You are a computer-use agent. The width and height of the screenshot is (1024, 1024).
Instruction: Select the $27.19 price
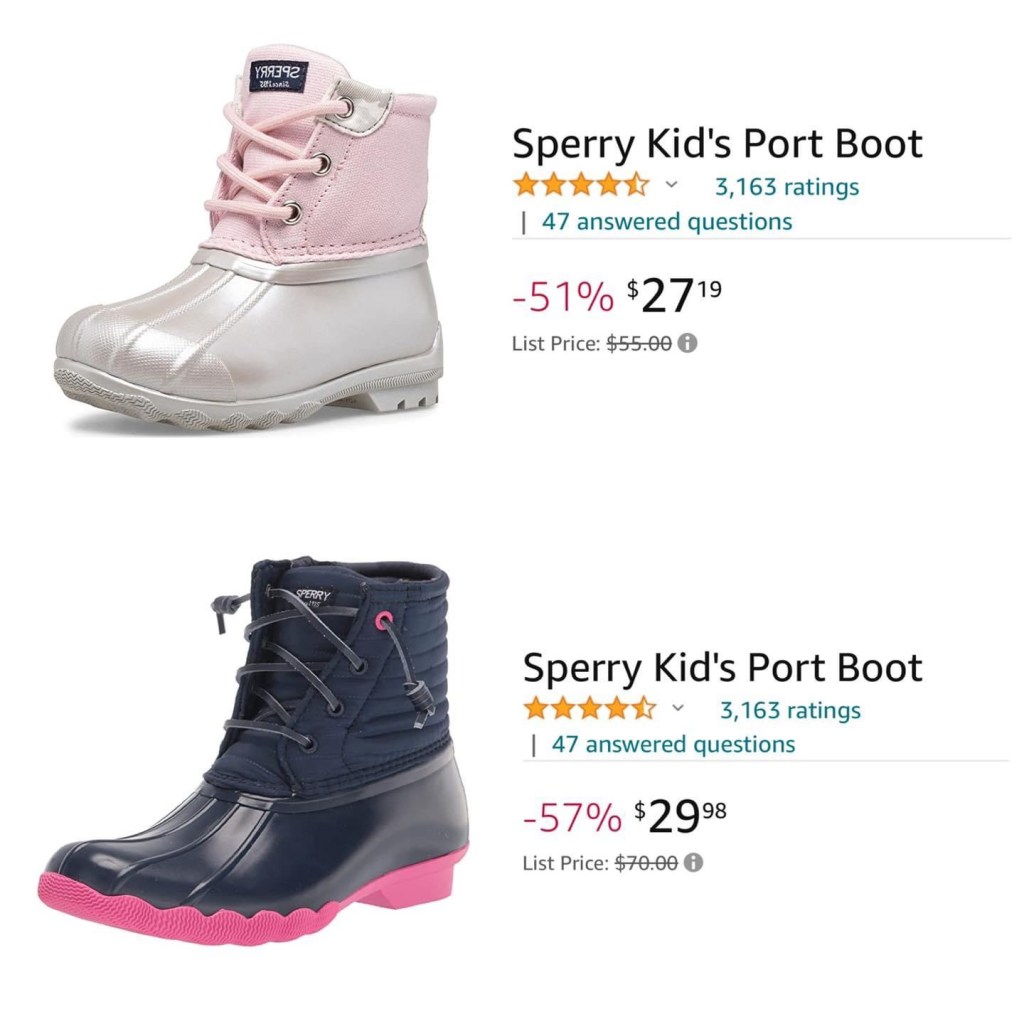675,296
